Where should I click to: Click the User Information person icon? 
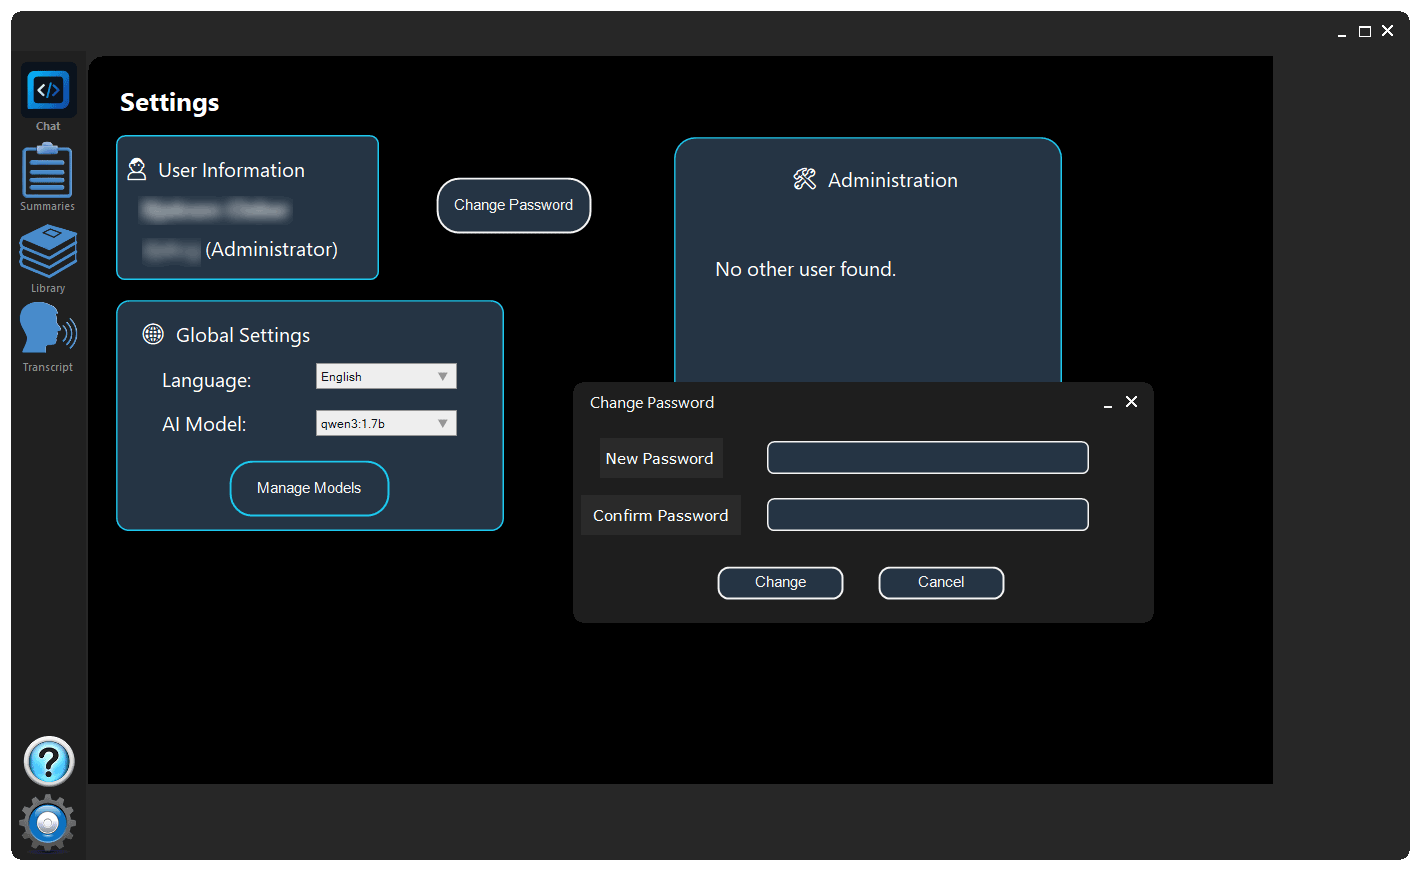click(x=137, y=170)
